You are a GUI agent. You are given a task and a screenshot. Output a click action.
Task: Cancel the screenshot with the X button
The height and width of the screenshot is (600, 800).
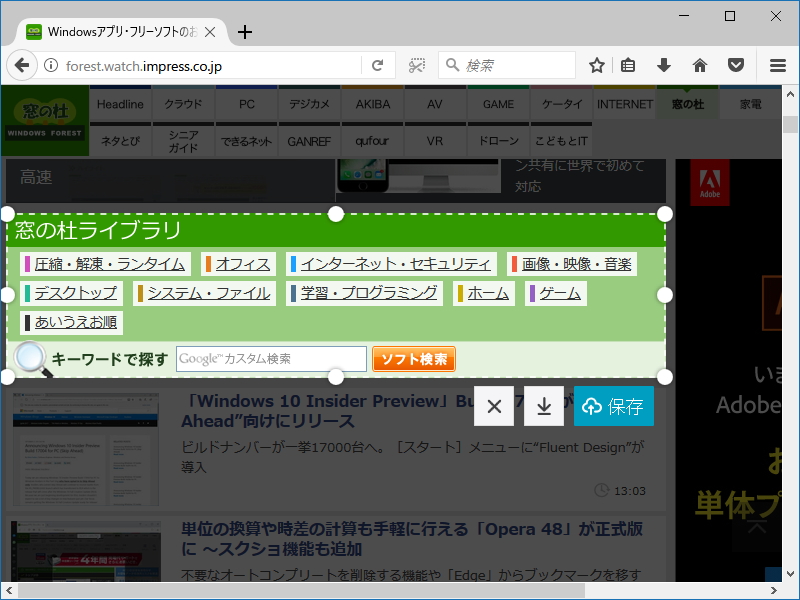point(494,406)
